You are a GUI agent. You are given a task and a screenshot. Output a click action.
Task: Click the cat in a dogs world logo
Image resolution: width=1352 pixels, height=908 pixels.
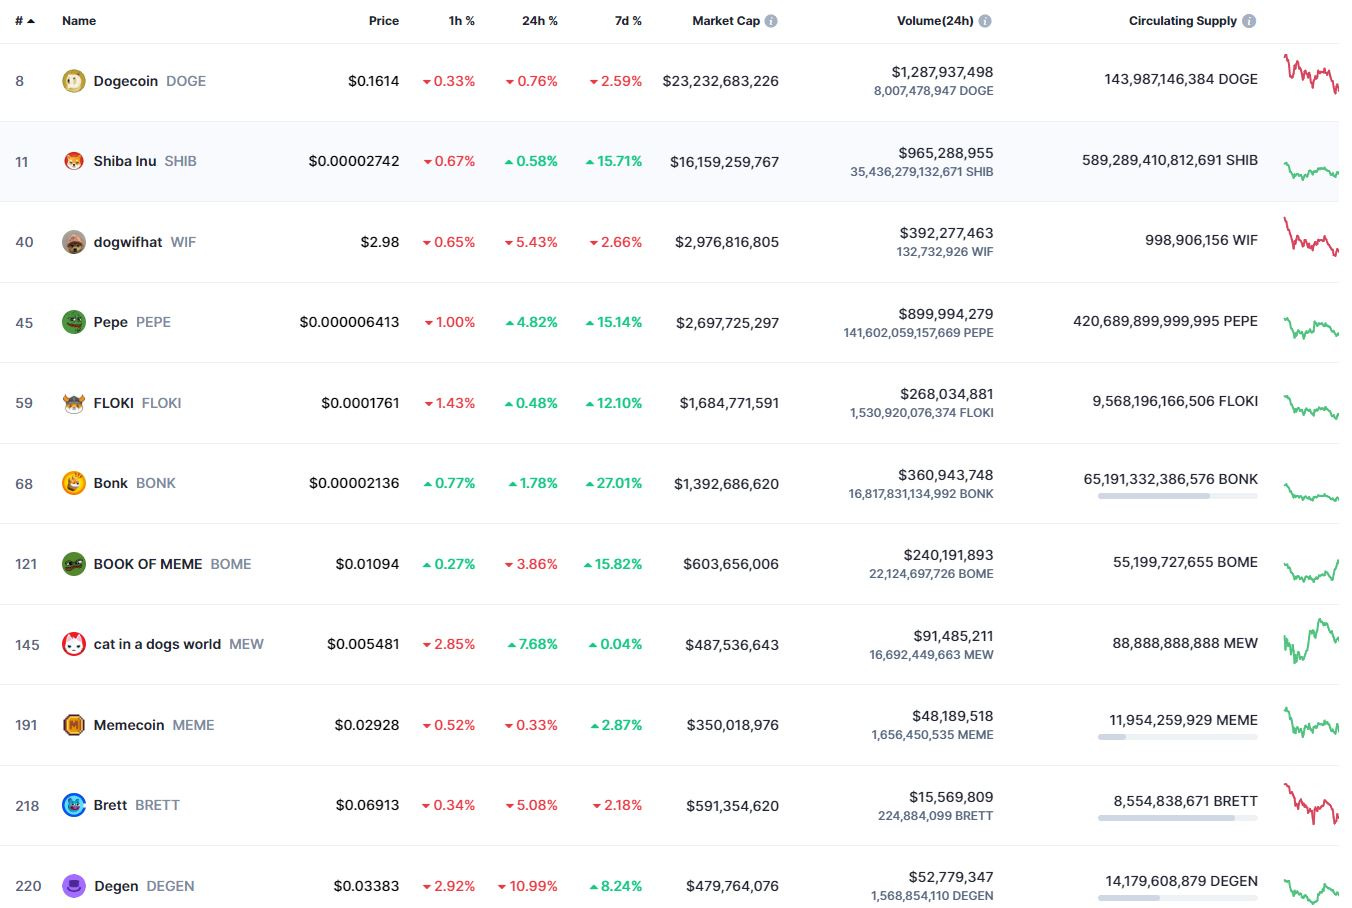(x=74, y=644)
